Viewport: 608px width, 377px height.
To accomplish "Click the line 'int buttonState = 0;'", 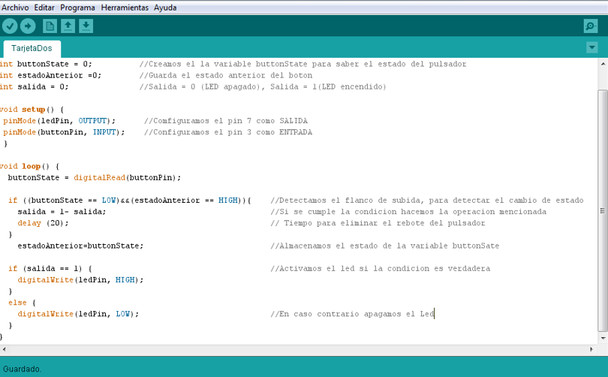I will pyautogui.click(x=46, y=64).
